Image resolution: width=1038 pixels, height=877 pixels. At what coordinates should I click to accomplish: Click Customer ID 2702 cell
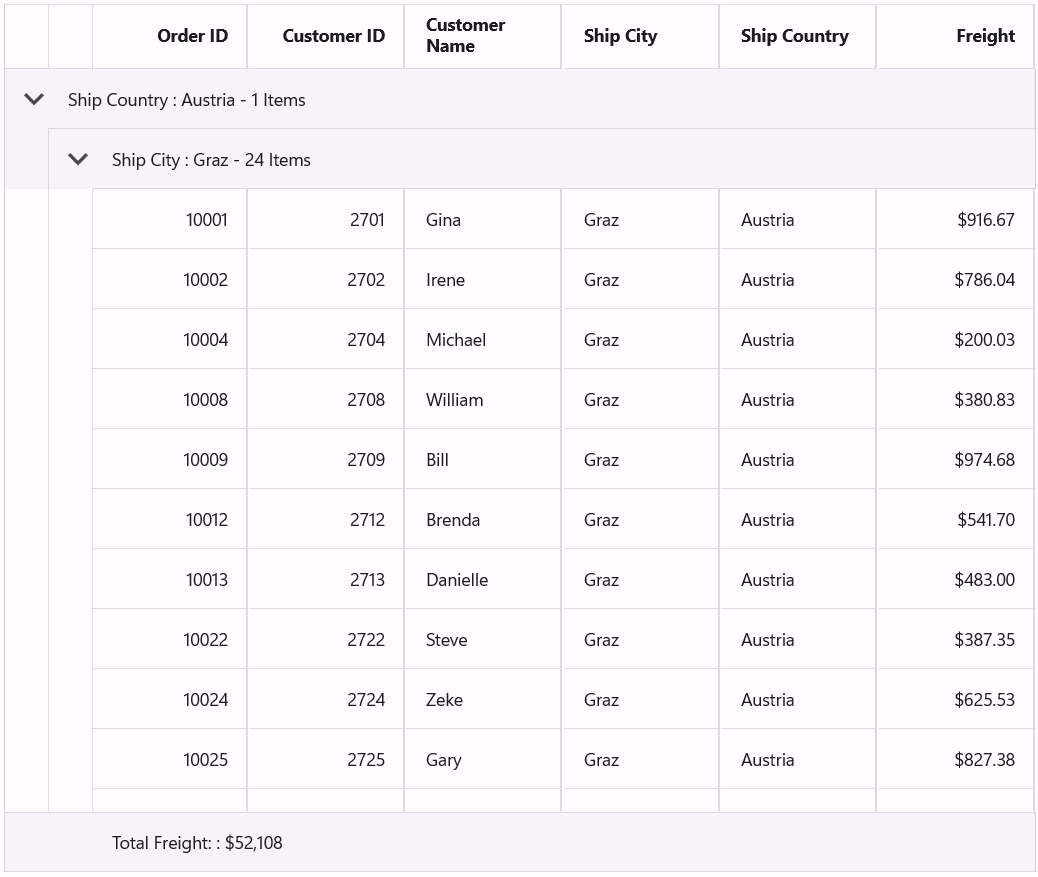[366, 280]
